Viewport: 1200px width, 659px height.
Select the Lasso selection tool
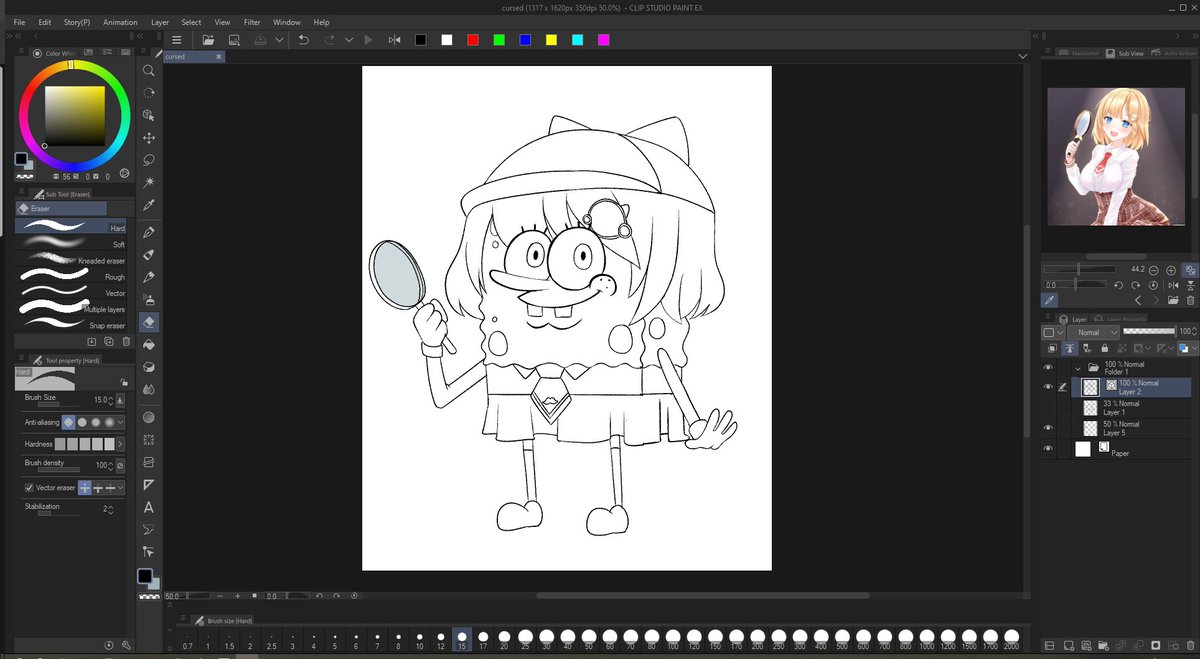(149, 160)
